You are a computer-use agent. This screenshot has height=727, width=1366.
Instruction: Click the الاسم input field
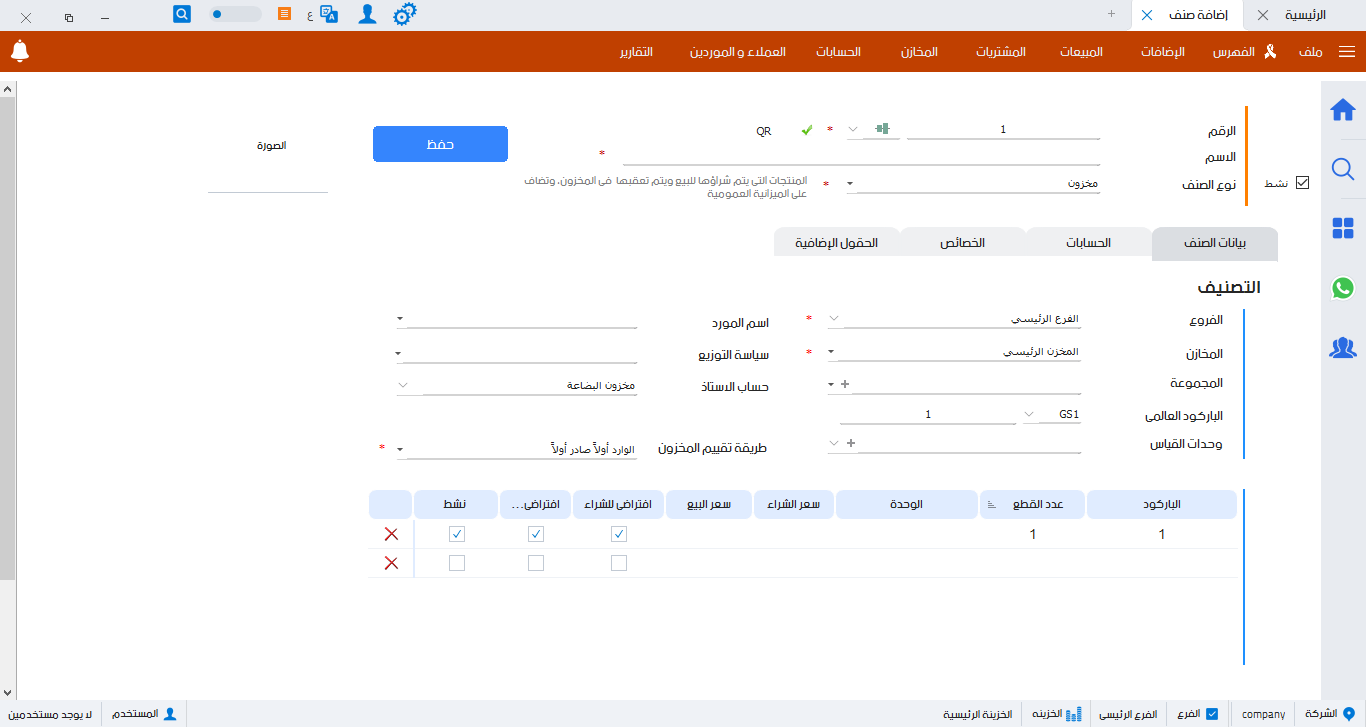click(860, 157)
